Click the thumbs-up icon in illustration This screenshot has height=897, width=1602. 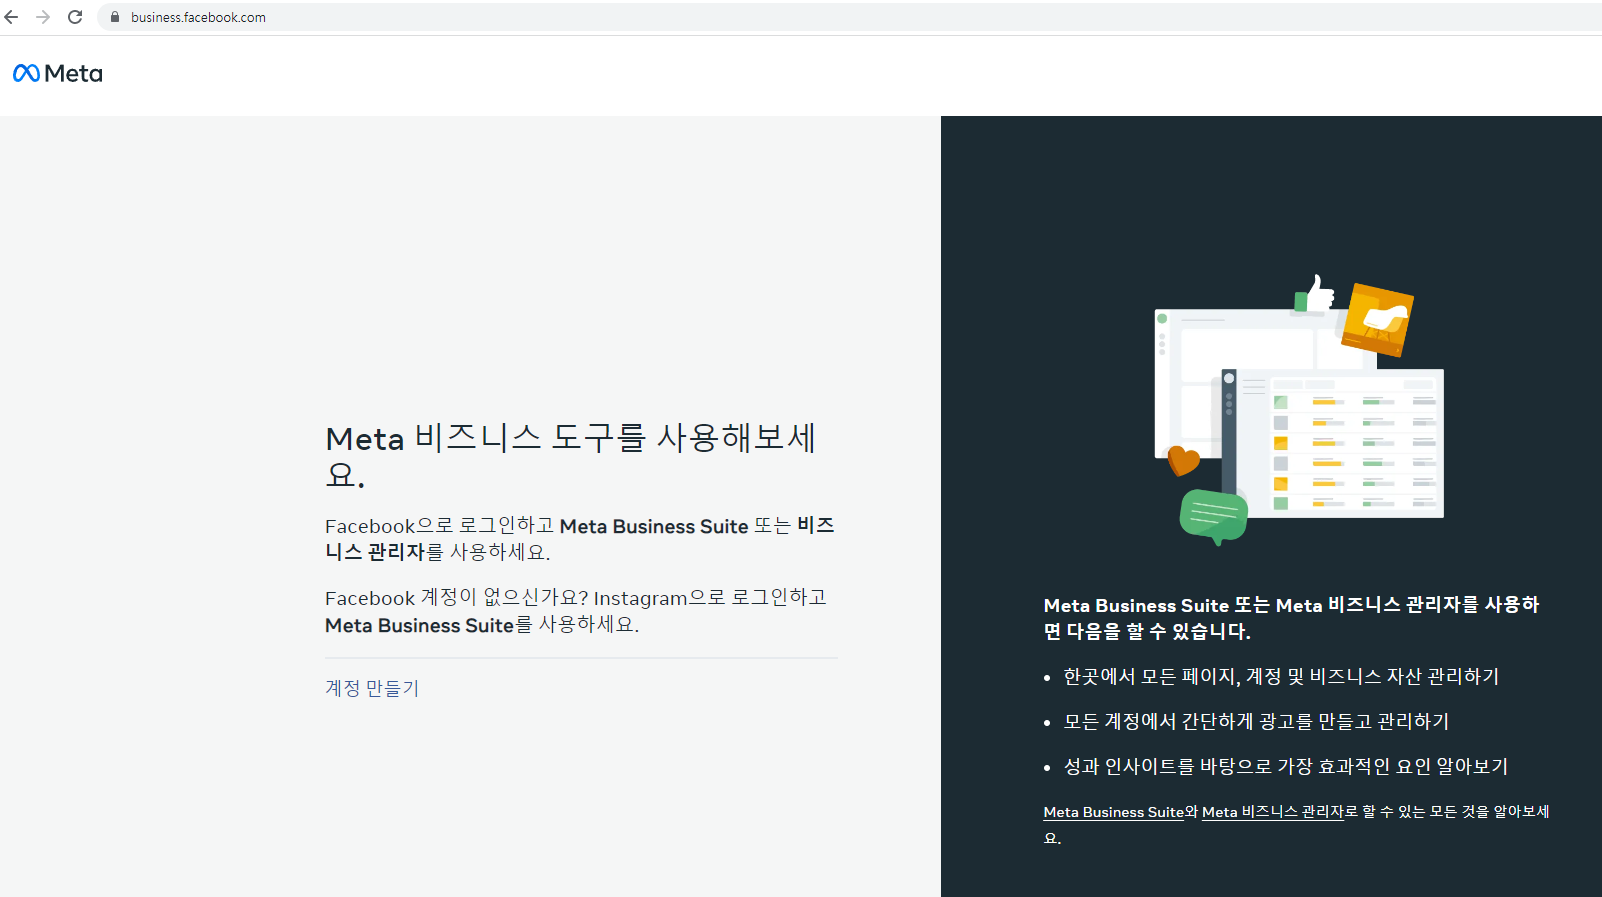1315,294
